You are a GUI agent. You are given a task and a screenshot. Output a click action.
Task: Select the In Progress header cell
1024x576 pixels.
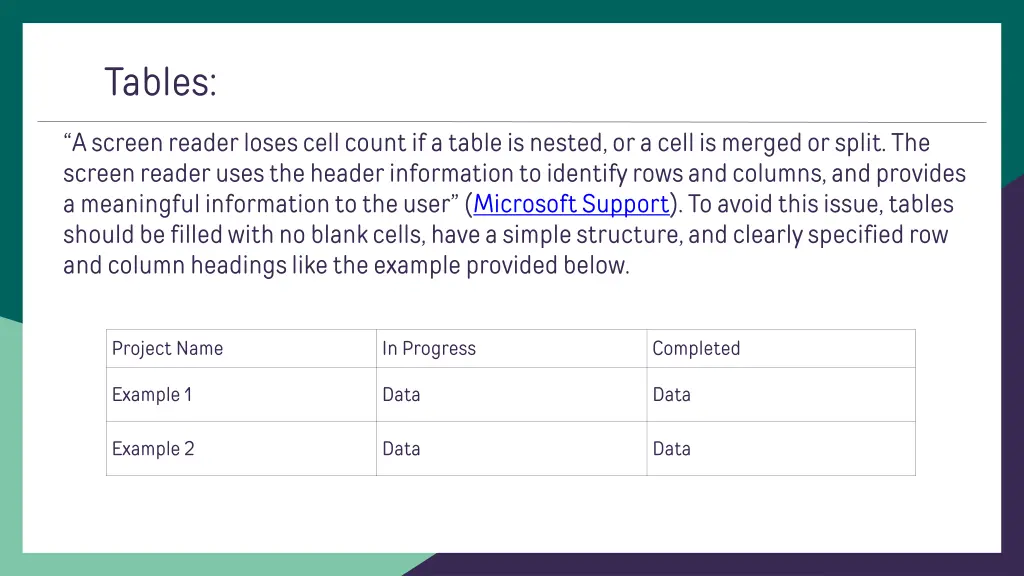511,349
